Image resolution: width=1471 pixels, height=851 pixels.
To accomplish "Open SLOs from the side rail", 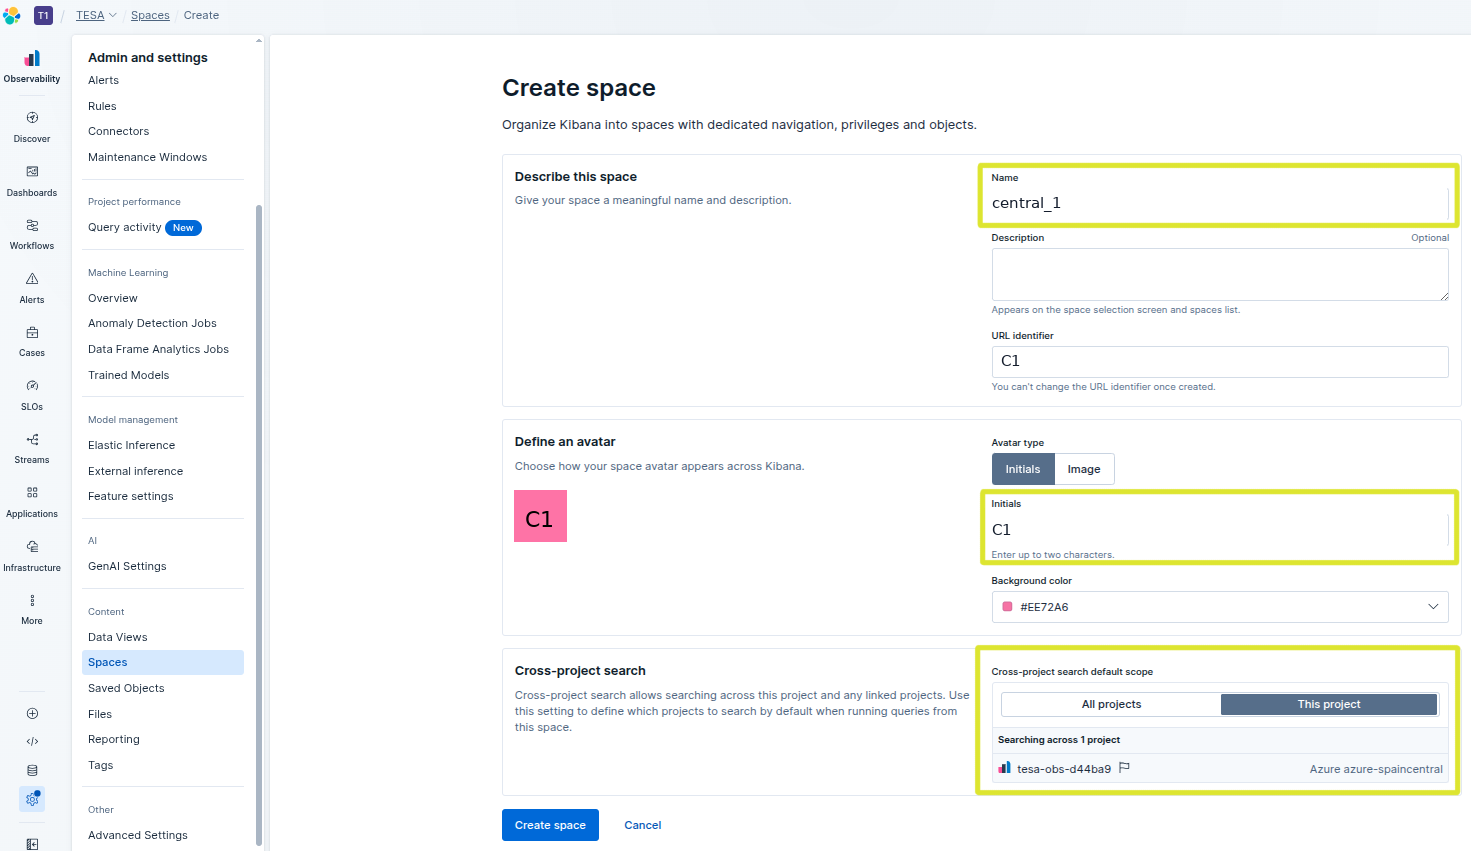I will [x=32, y=395].
